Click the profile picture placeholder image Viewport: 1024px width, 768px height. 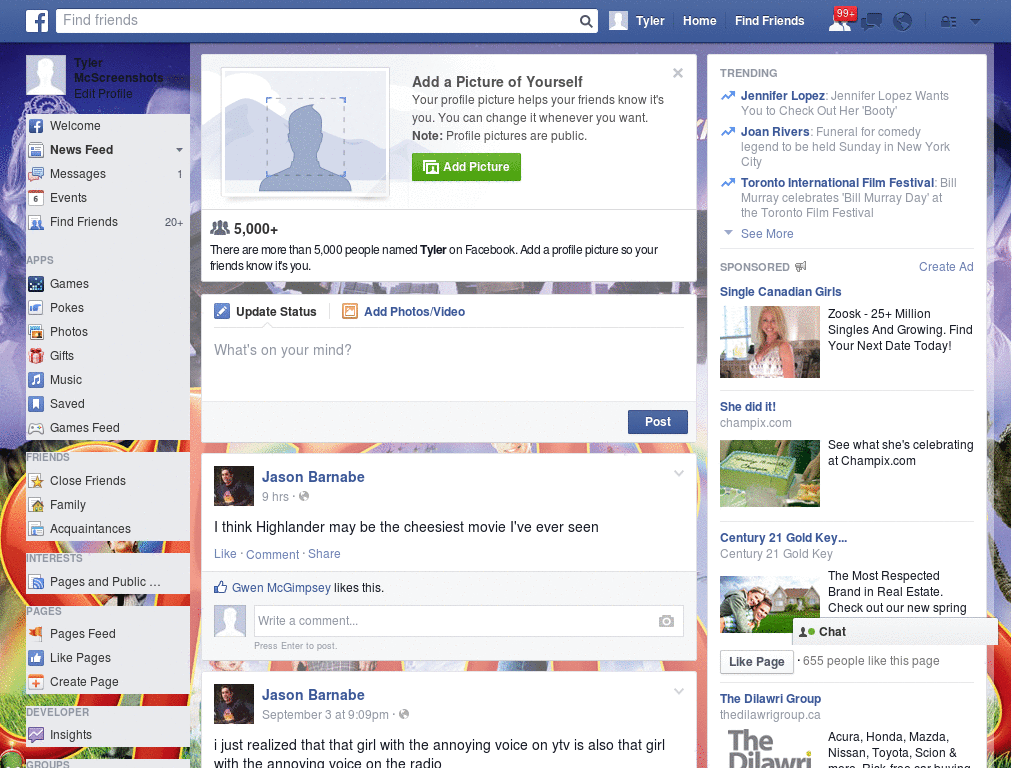point(306,132)
